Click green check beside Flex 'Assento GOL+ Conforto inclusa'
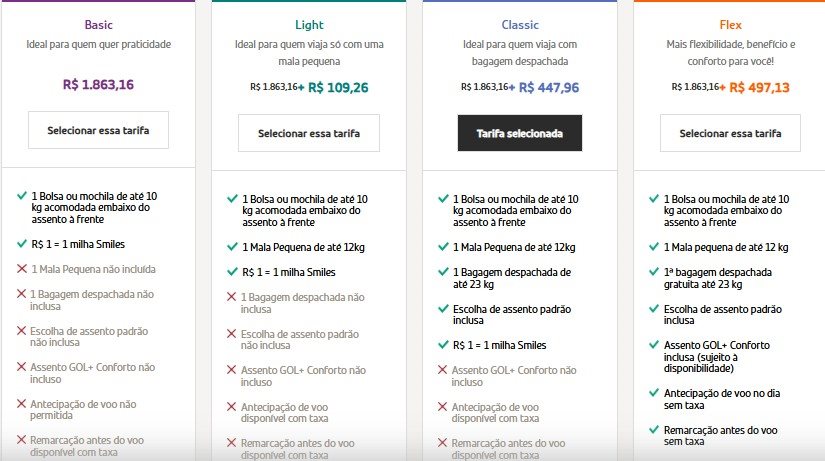This screenshot has width=825, height=461. pos(652,346)
